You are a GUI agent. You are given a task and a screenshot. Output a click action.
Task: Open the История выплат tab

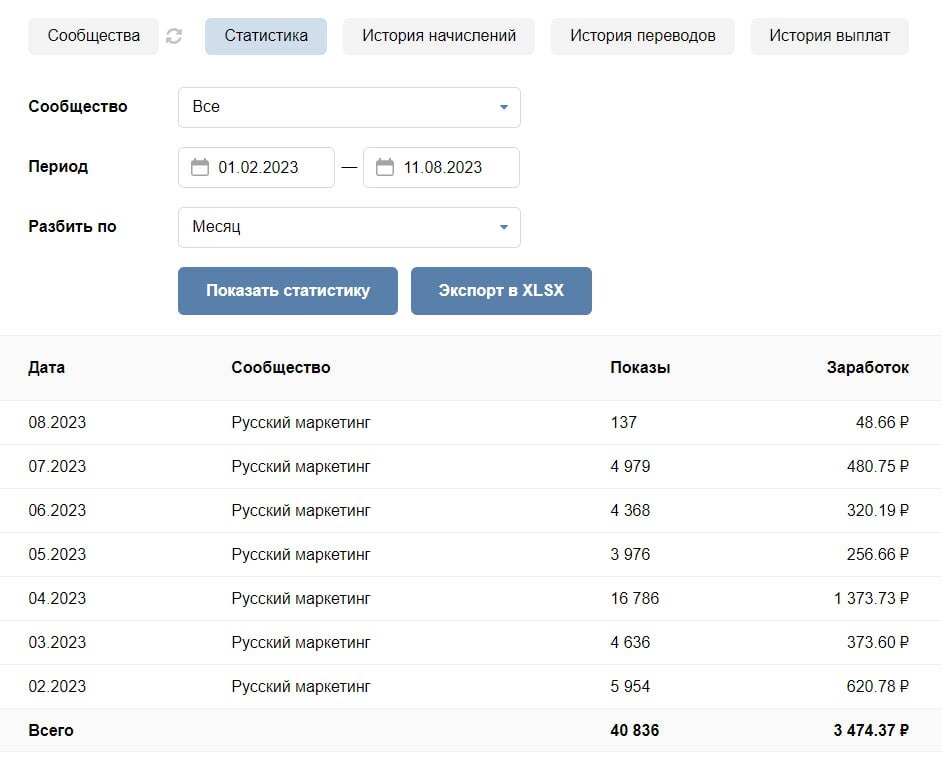point(830,36)
